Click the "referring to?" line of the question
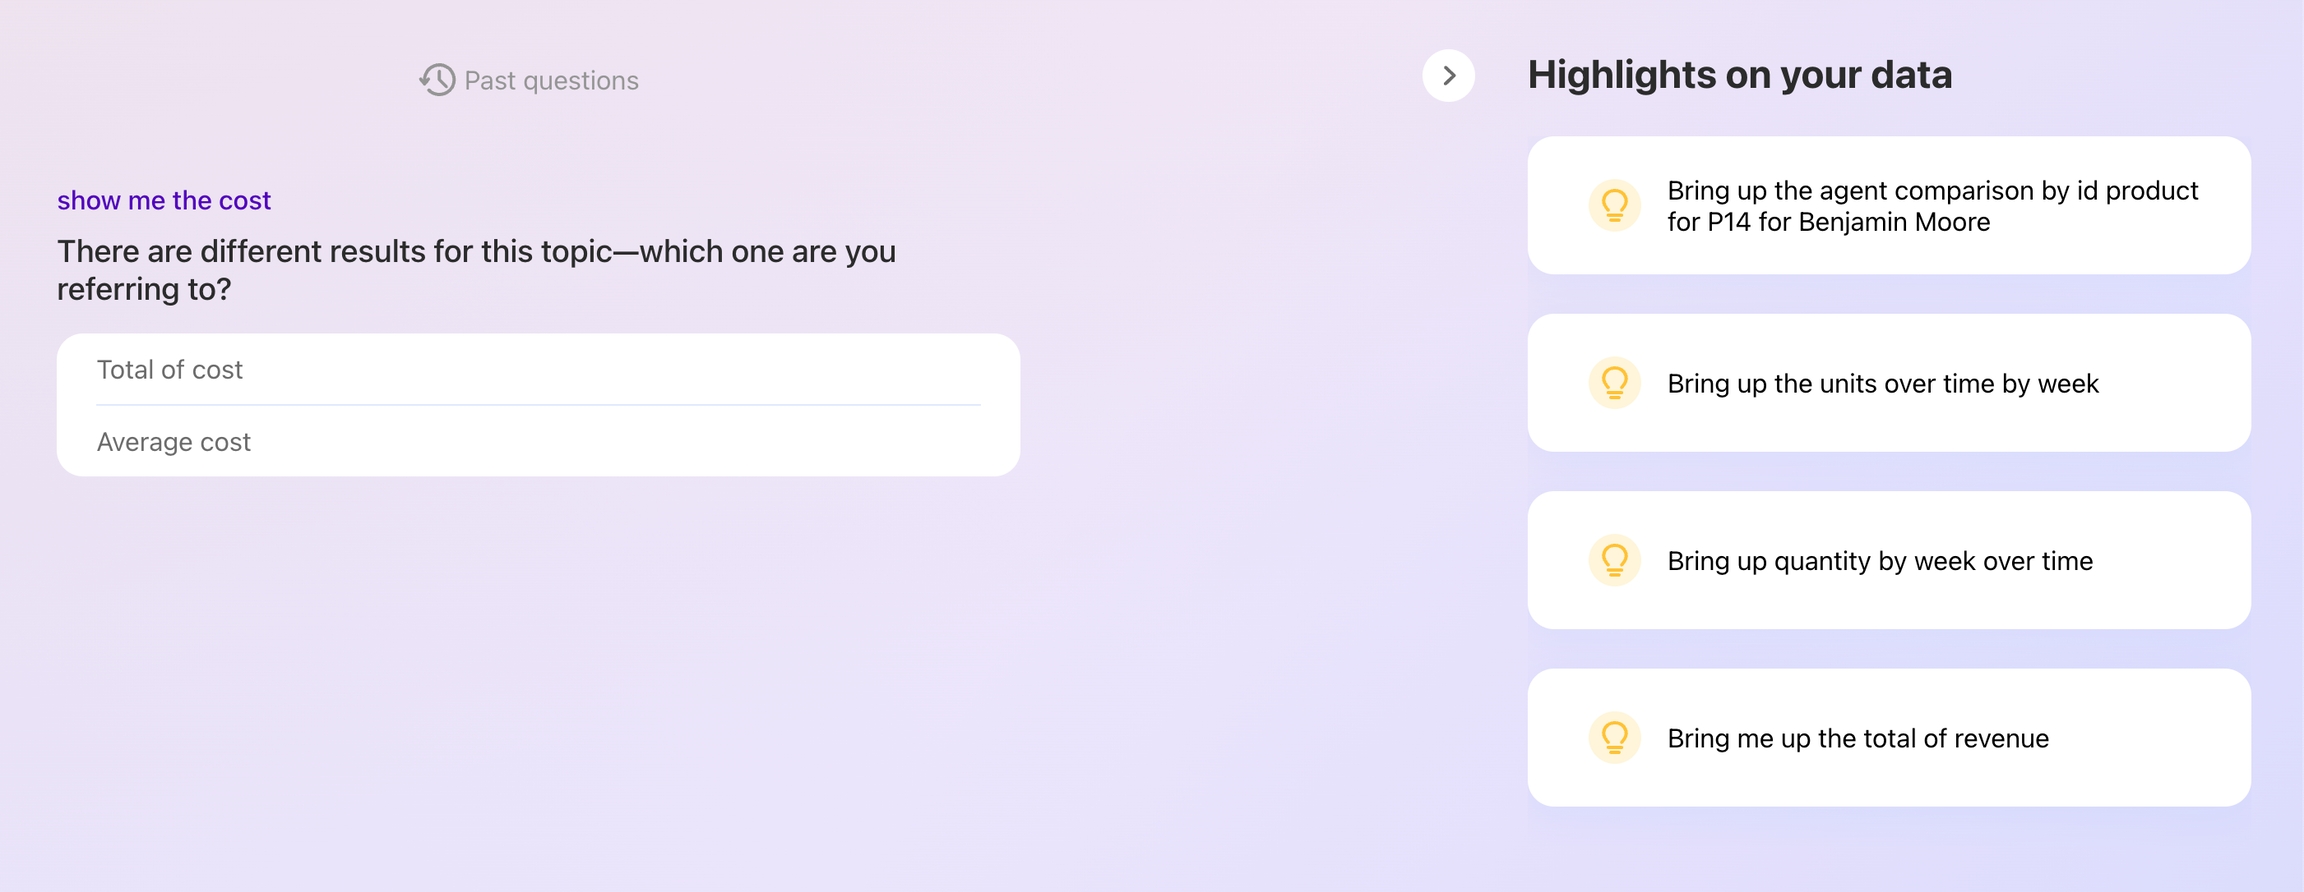 click(x=144, y=289)
